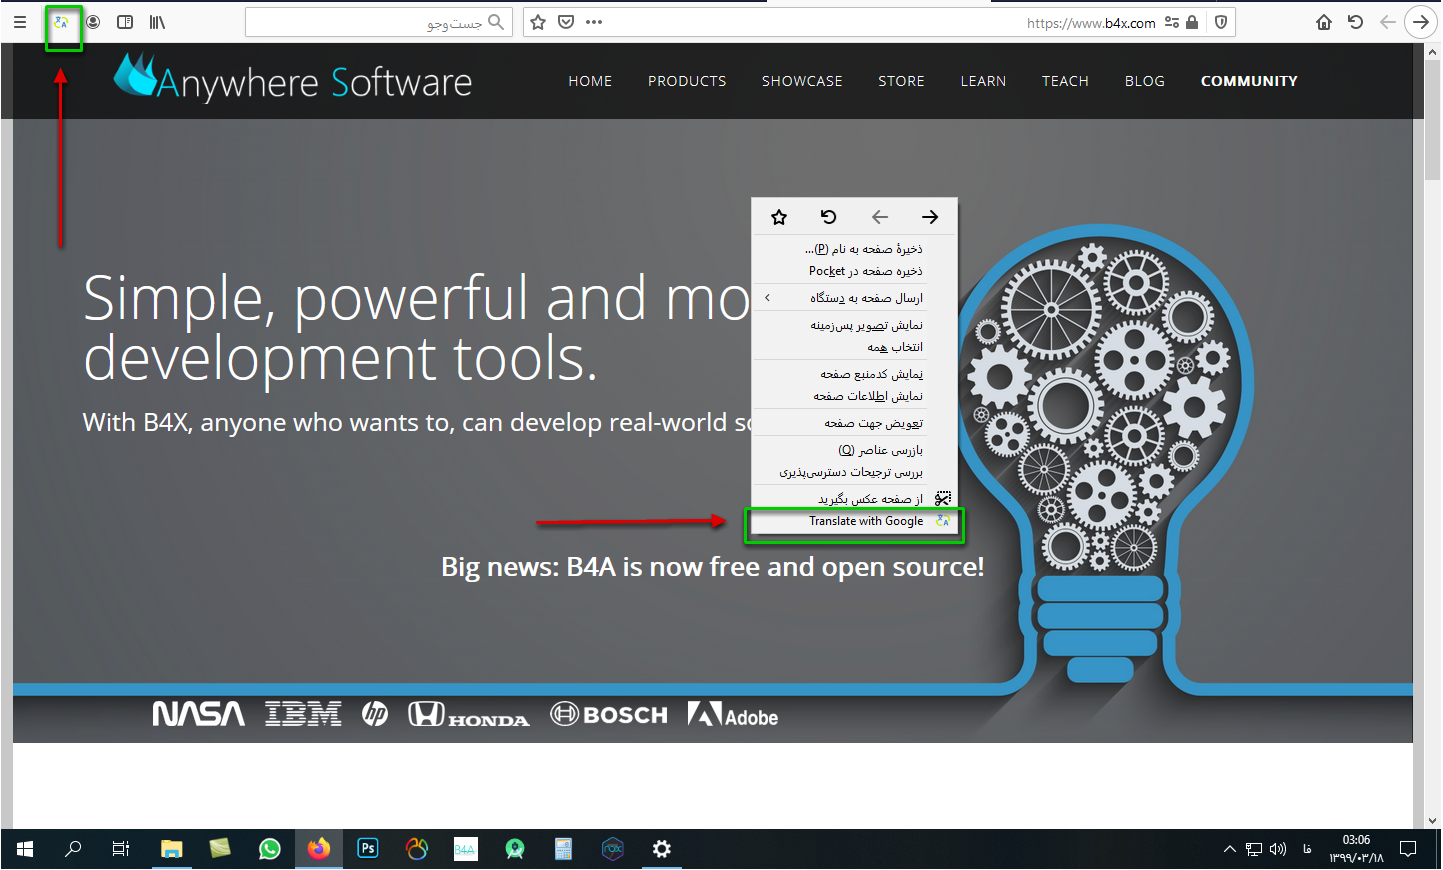
Task: Toggle the sidebar icon in the toolbar
Action: [x=124, y=21]
